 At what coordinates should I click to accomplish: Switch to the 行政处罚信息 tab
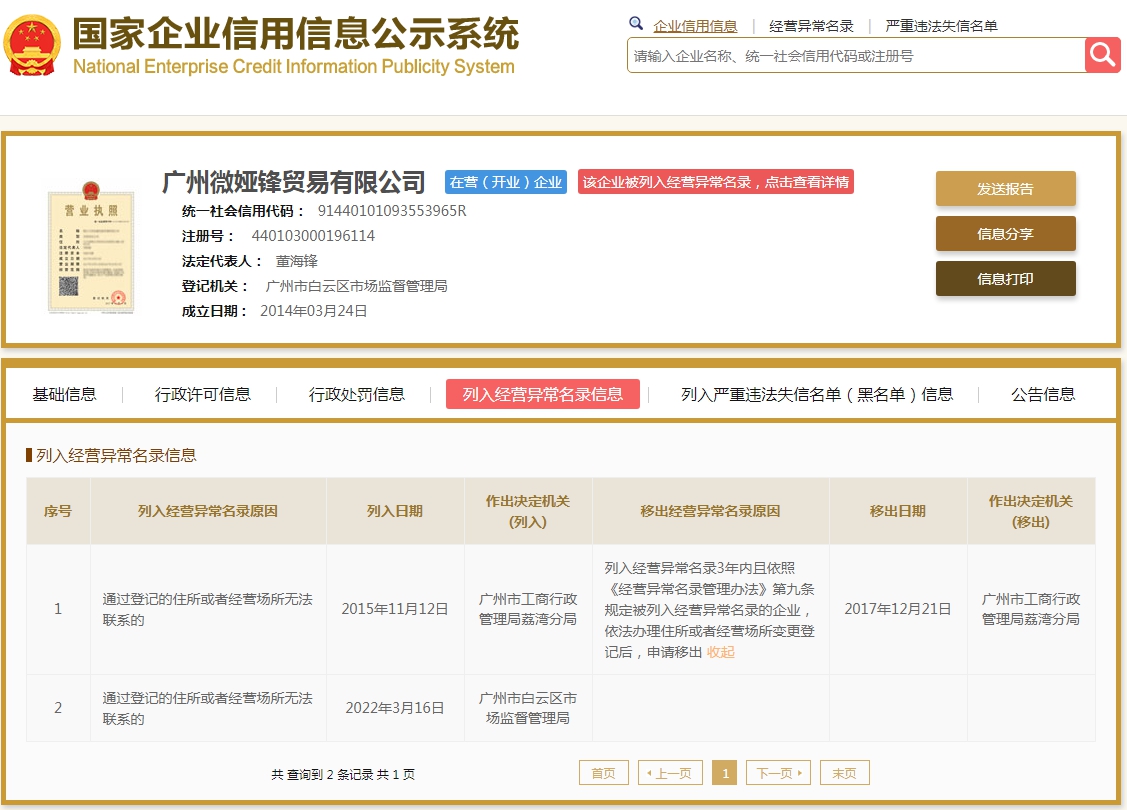tap(356, 394)
